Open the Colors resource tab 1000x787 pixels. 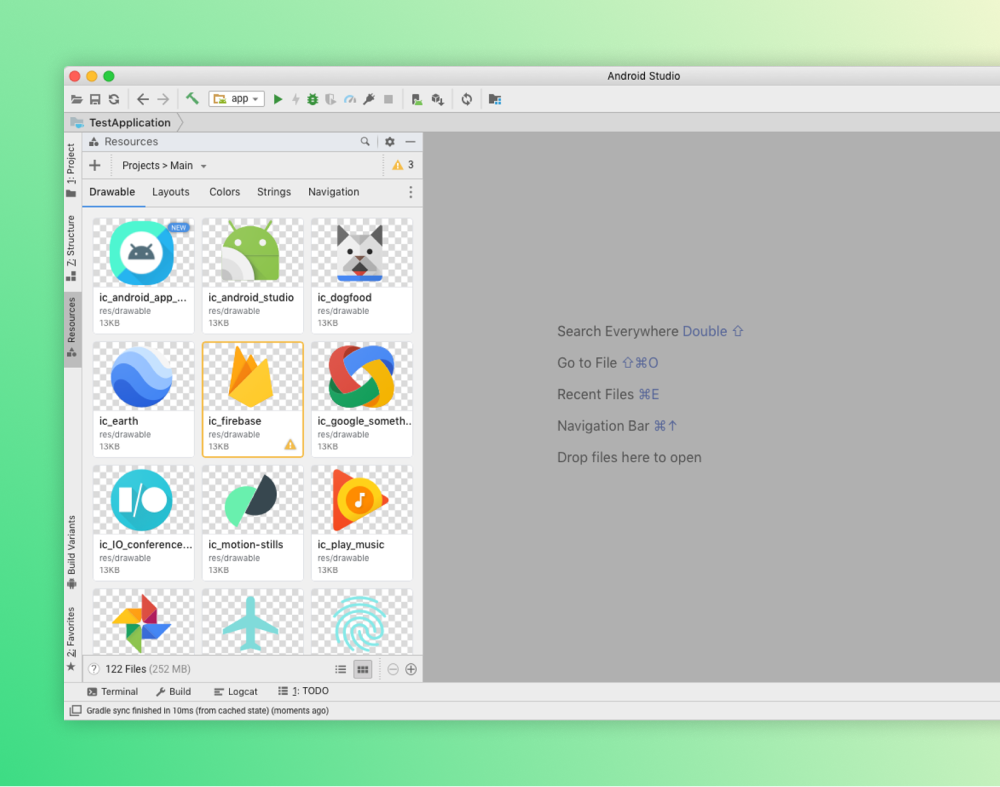[x=224, y=192]
